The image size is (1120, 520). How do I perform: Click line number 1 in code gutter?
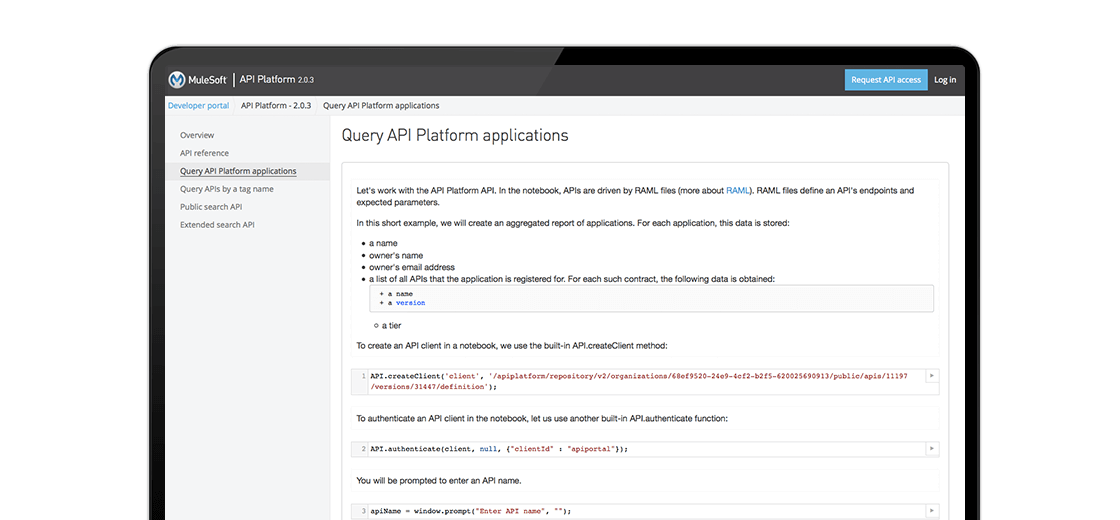[364, 376]
